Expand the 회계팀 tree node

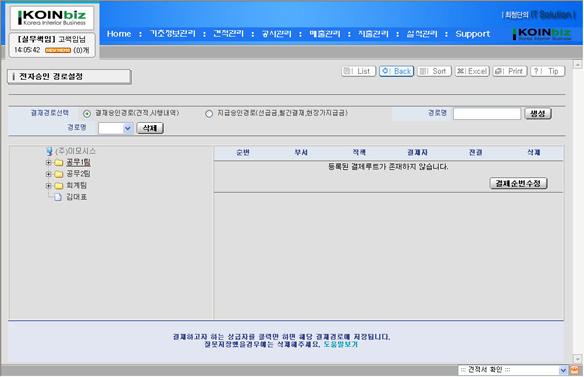click(x=48, y=186)
